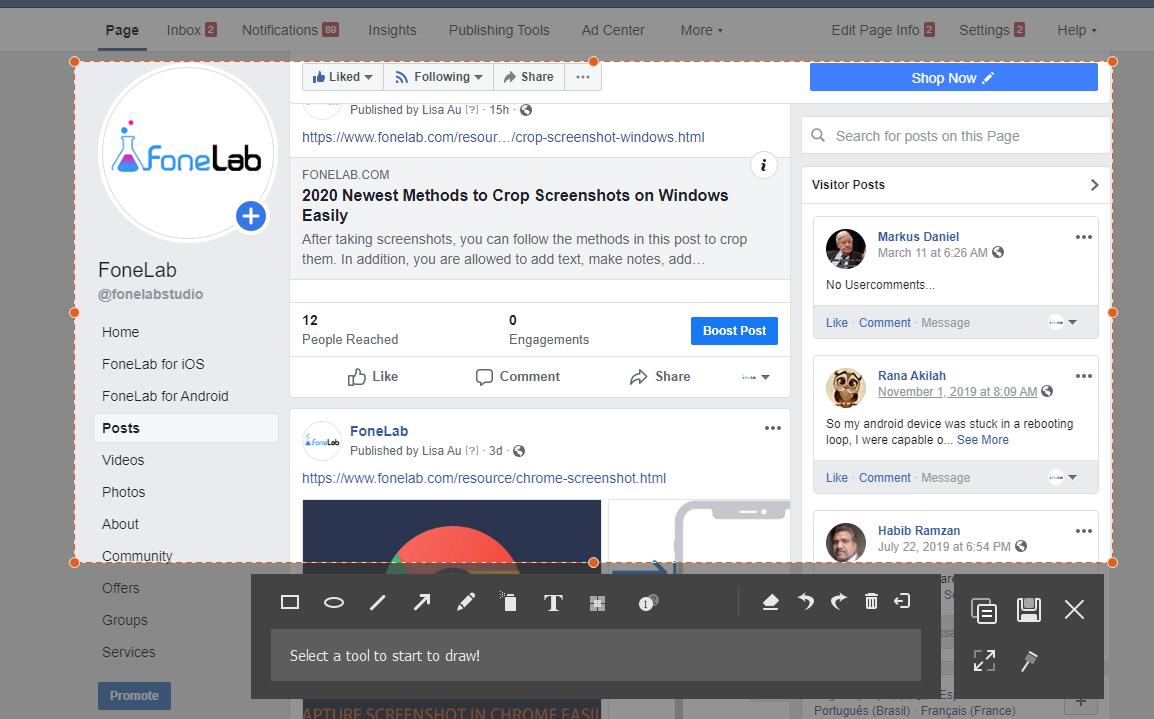The height and width of the screenshot is (719, 1154).
Task: Redo the drawing action
Action: (x=838, y=602)
